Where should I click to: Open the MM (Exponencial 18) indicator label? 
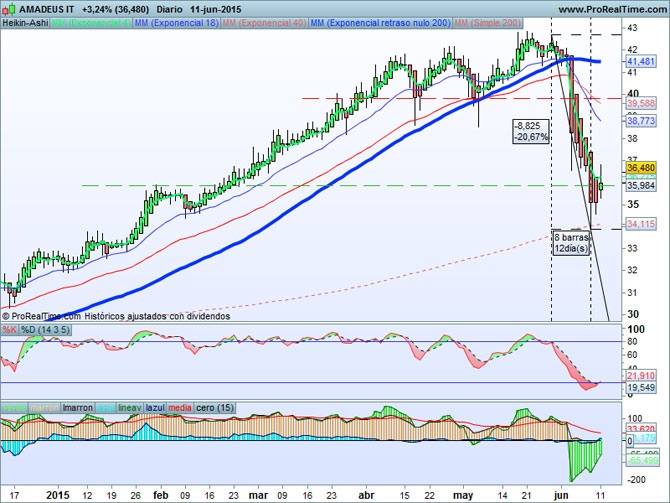(176, 23)
